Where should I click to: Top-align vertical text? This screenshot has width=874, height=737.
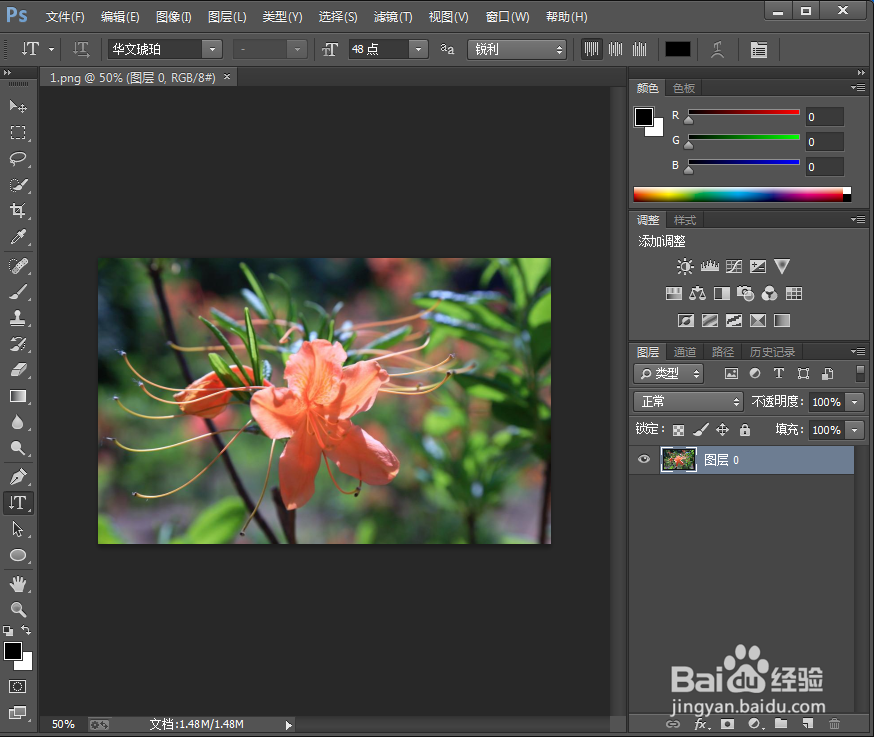tap(591, 49)
